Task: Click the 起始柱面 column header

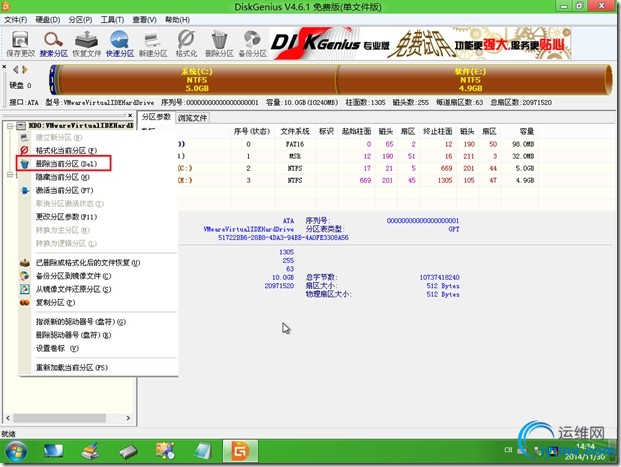Action: pos(356,132)
